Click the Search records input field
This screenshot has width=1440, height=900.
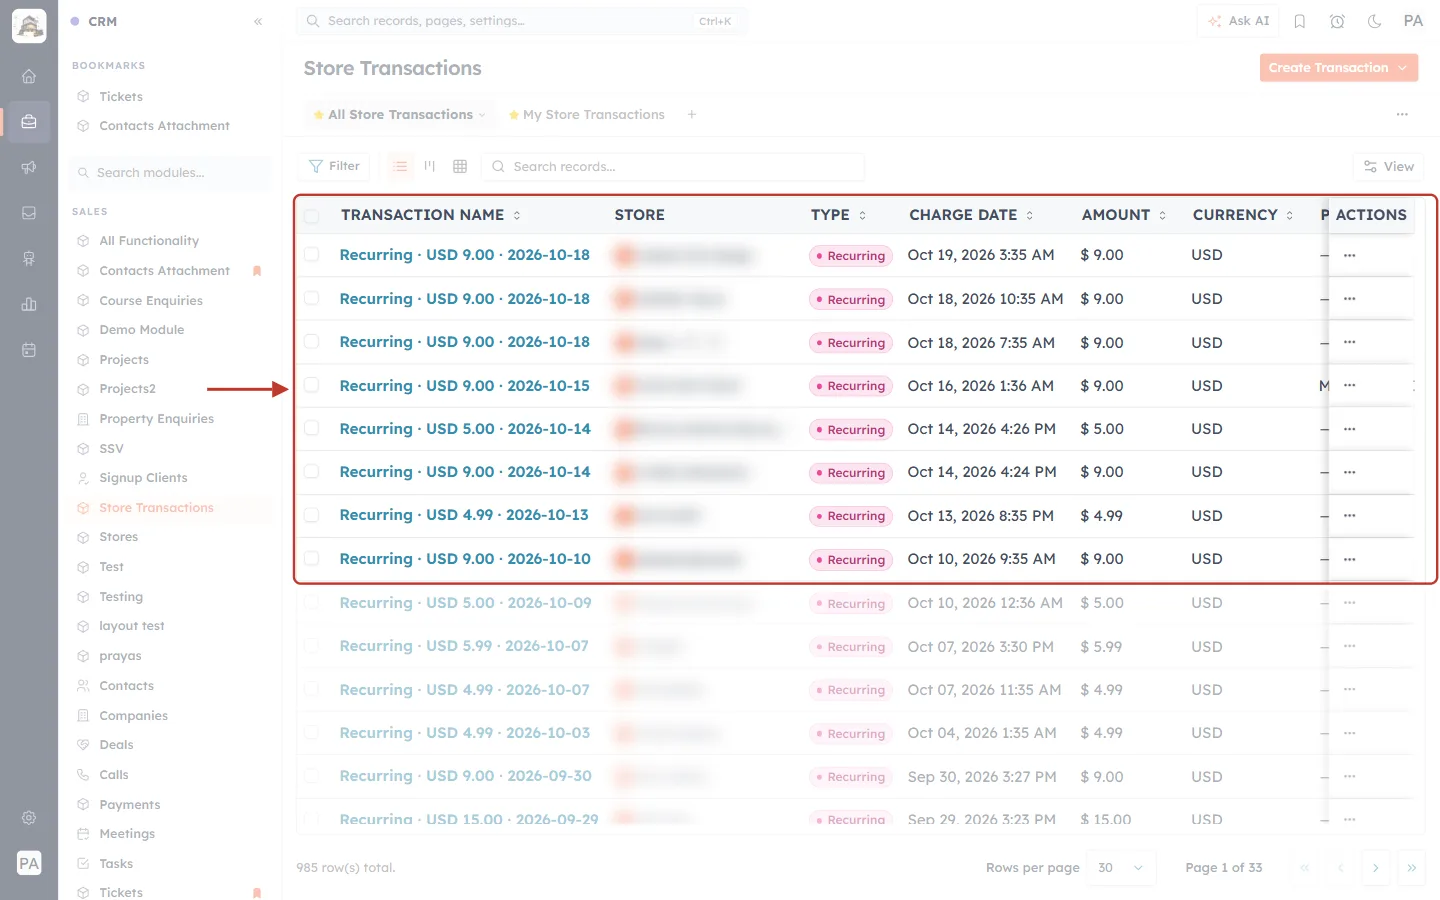(673, 166)
